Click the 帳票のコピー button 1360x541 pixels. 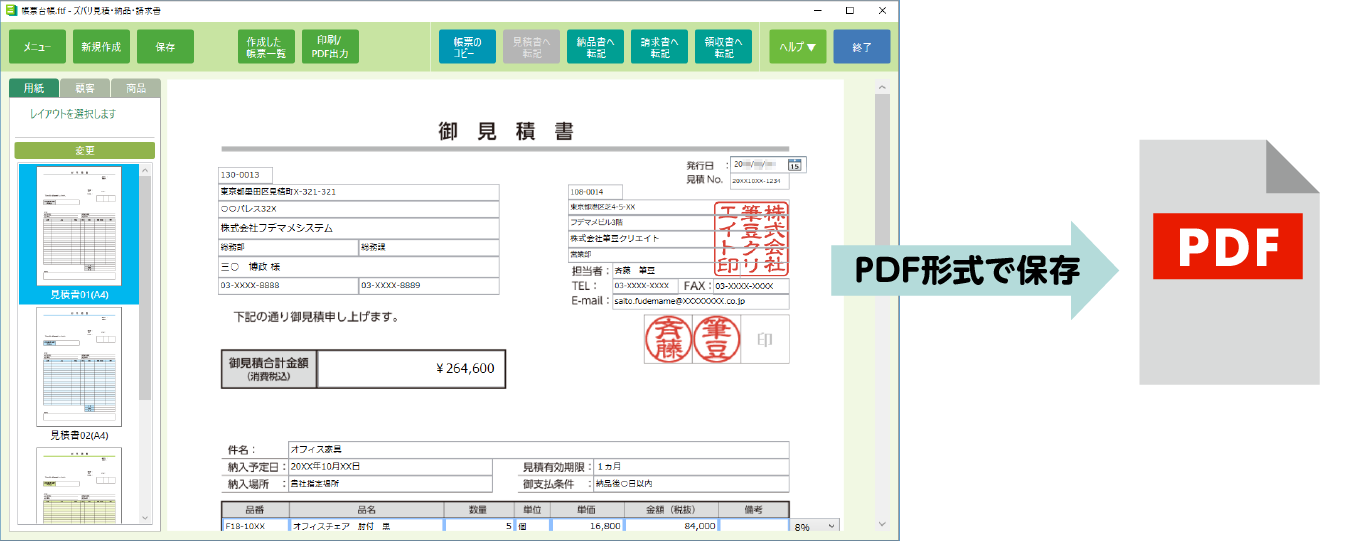(467, 47)
